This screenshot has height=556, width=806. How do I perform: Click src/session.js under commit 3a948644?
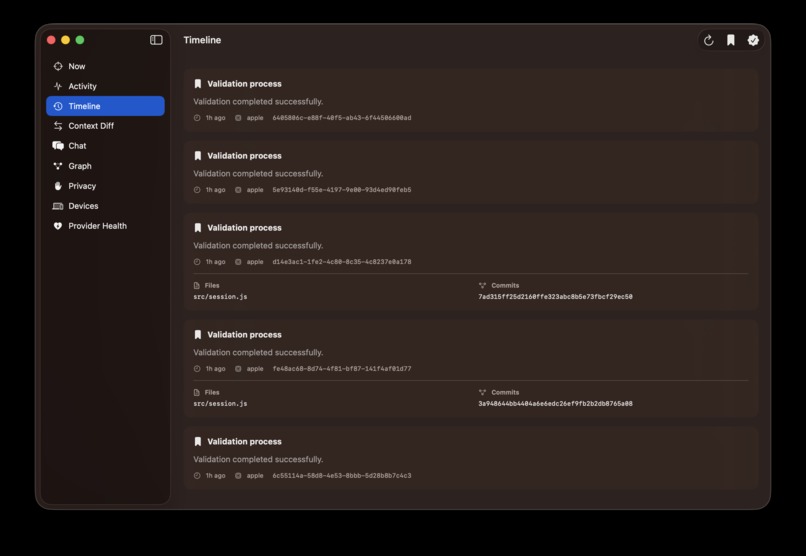coord(220,403)
